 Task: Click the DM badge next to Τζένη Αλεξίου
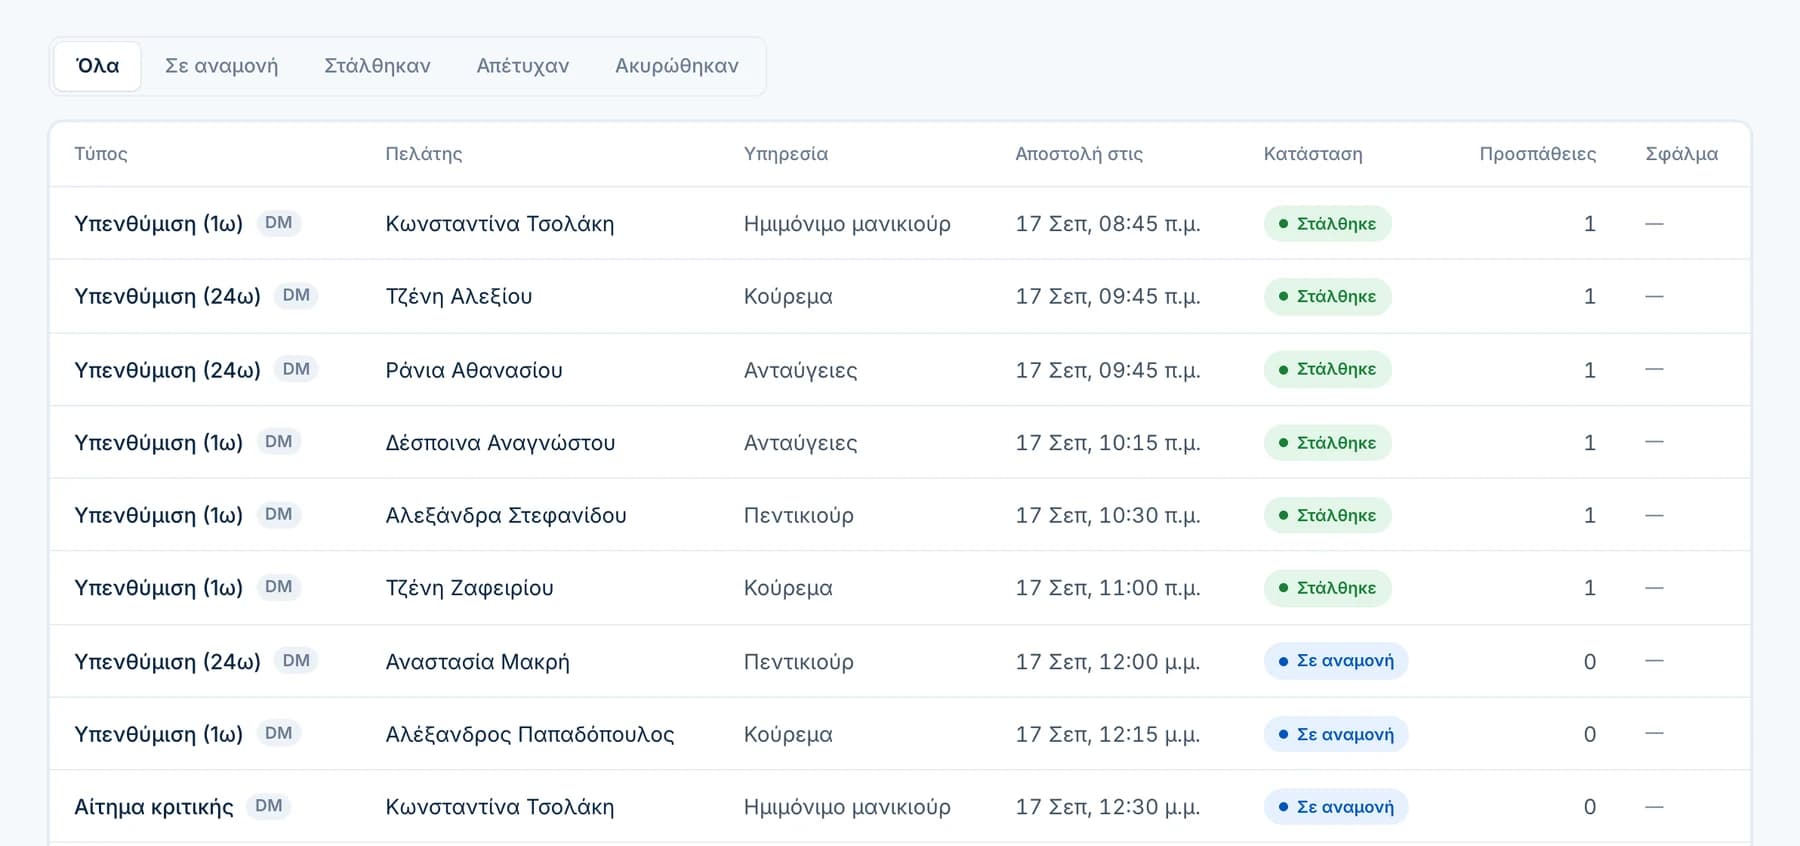coord(296,296)
